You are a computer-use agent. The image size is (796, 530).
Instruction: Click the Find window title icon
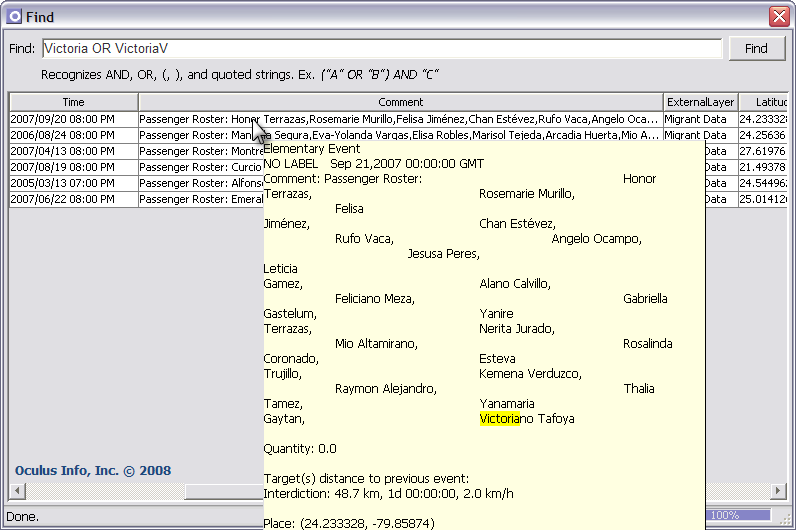coord(14,17)
